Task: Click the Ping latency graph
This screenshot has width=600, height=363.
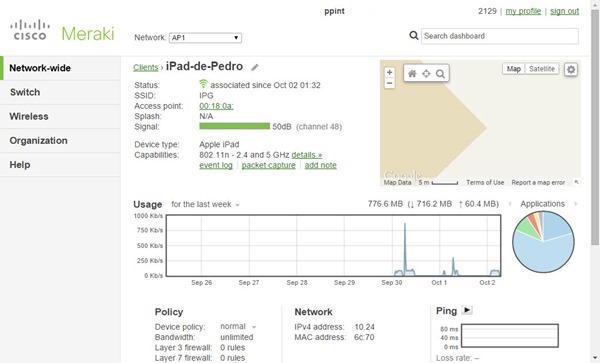Action: pyautogui.click(x=510, y=335)
